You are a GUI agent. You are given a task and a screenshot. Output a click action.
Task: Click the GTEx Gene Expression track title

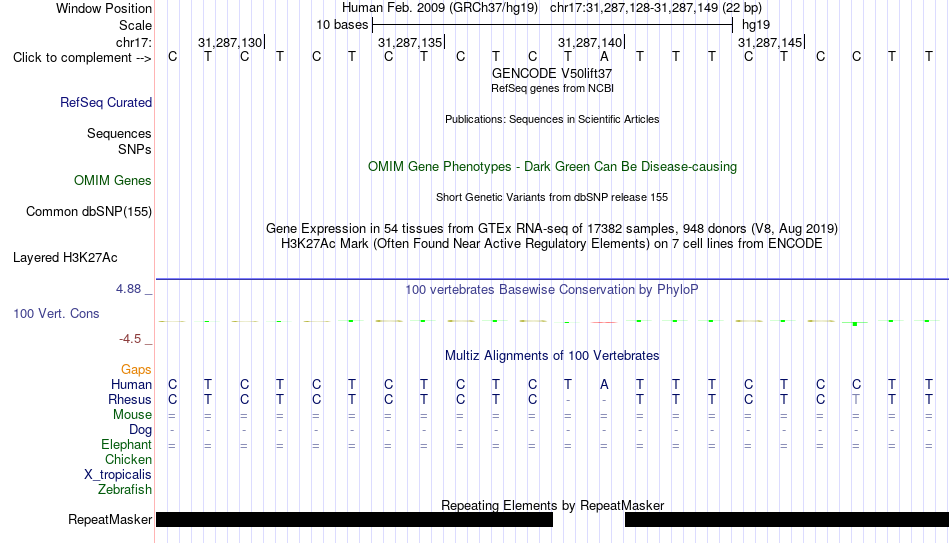click(552, 228)
